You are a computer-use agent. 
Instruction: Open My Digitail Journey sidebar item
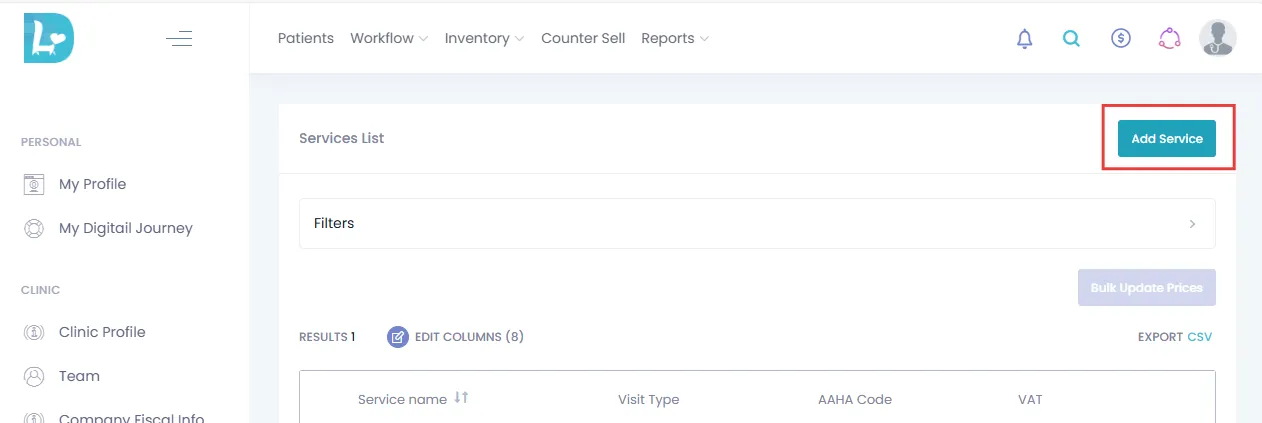(126, 228)
